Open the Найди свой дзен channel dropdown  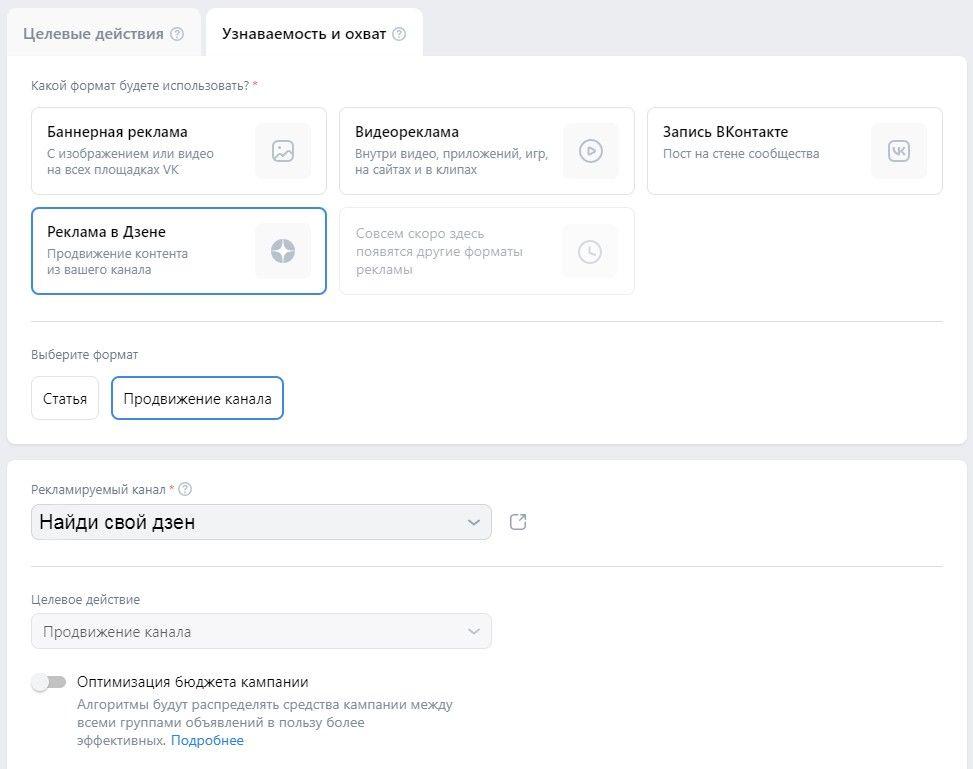pyautogui.click(x=261, y=522)
